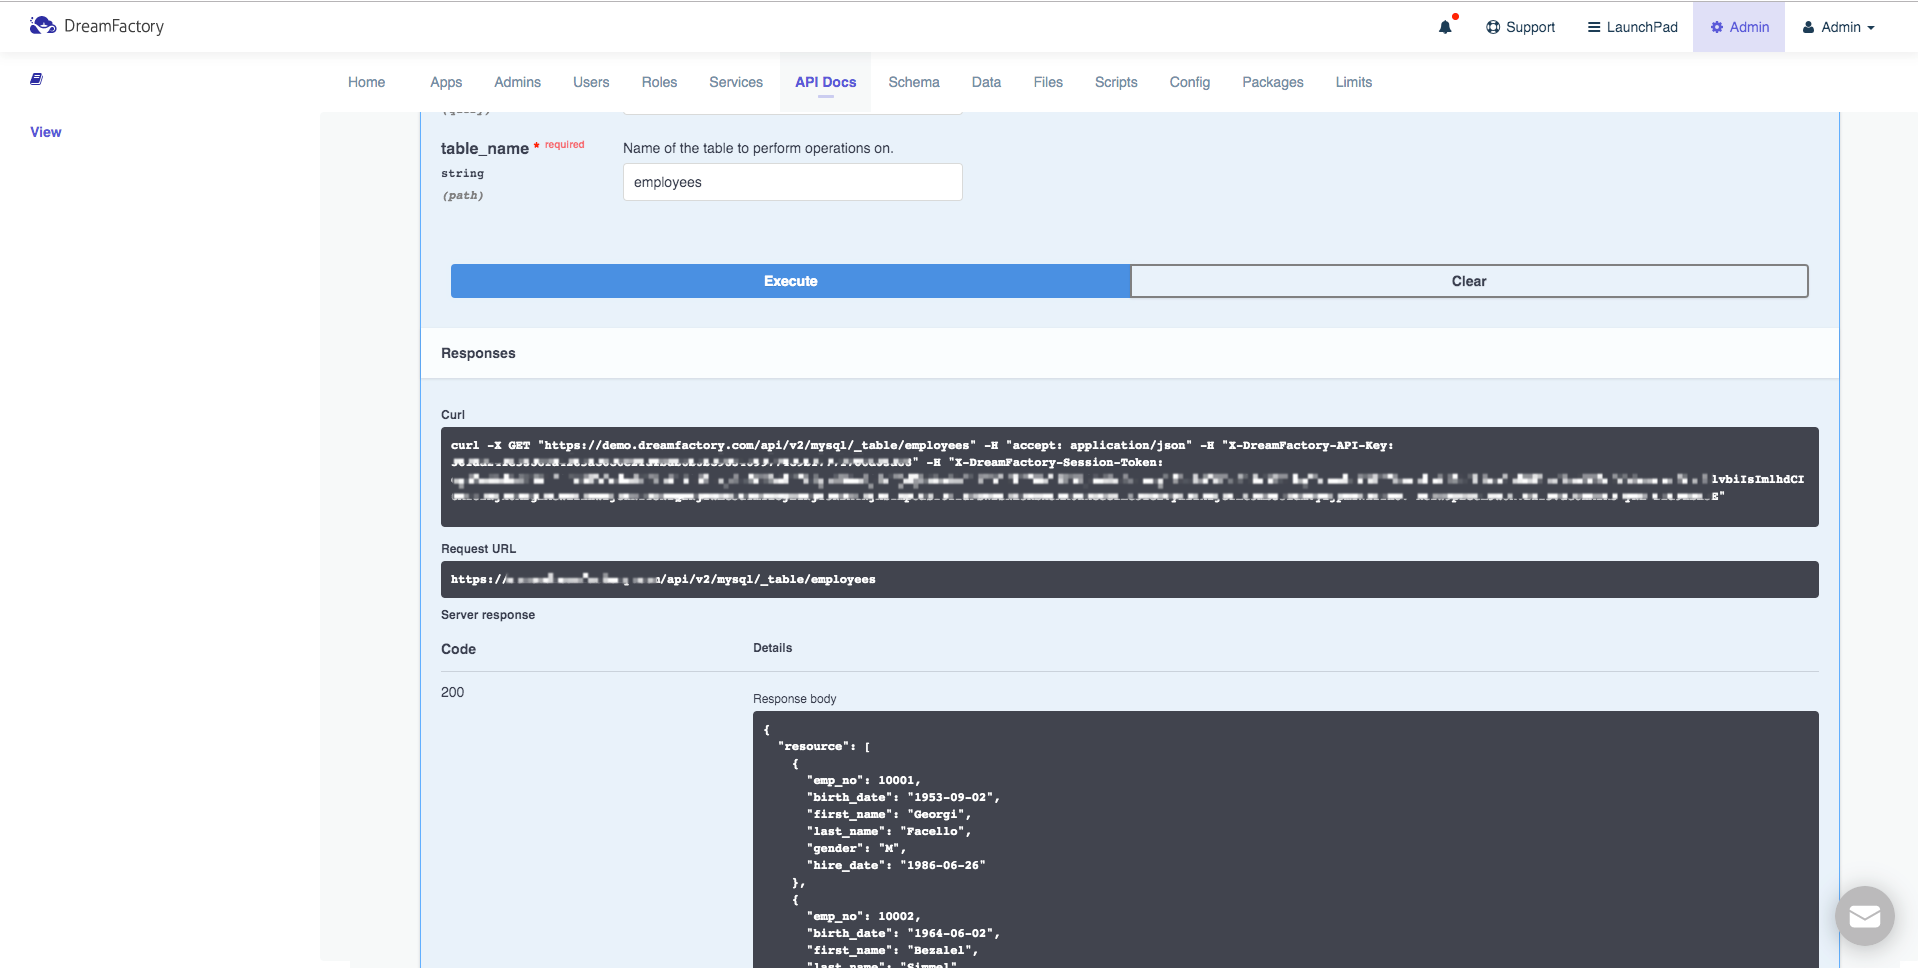Click the "emp_no": 10002 line

pyautogui.click(x=864, y=916)
